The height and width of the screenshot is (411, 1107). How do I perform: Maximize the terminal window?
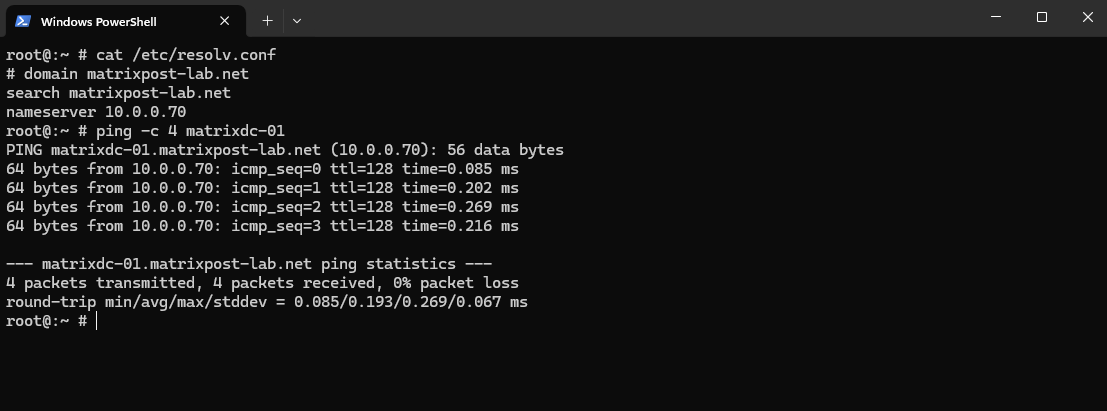[1041, 18]
